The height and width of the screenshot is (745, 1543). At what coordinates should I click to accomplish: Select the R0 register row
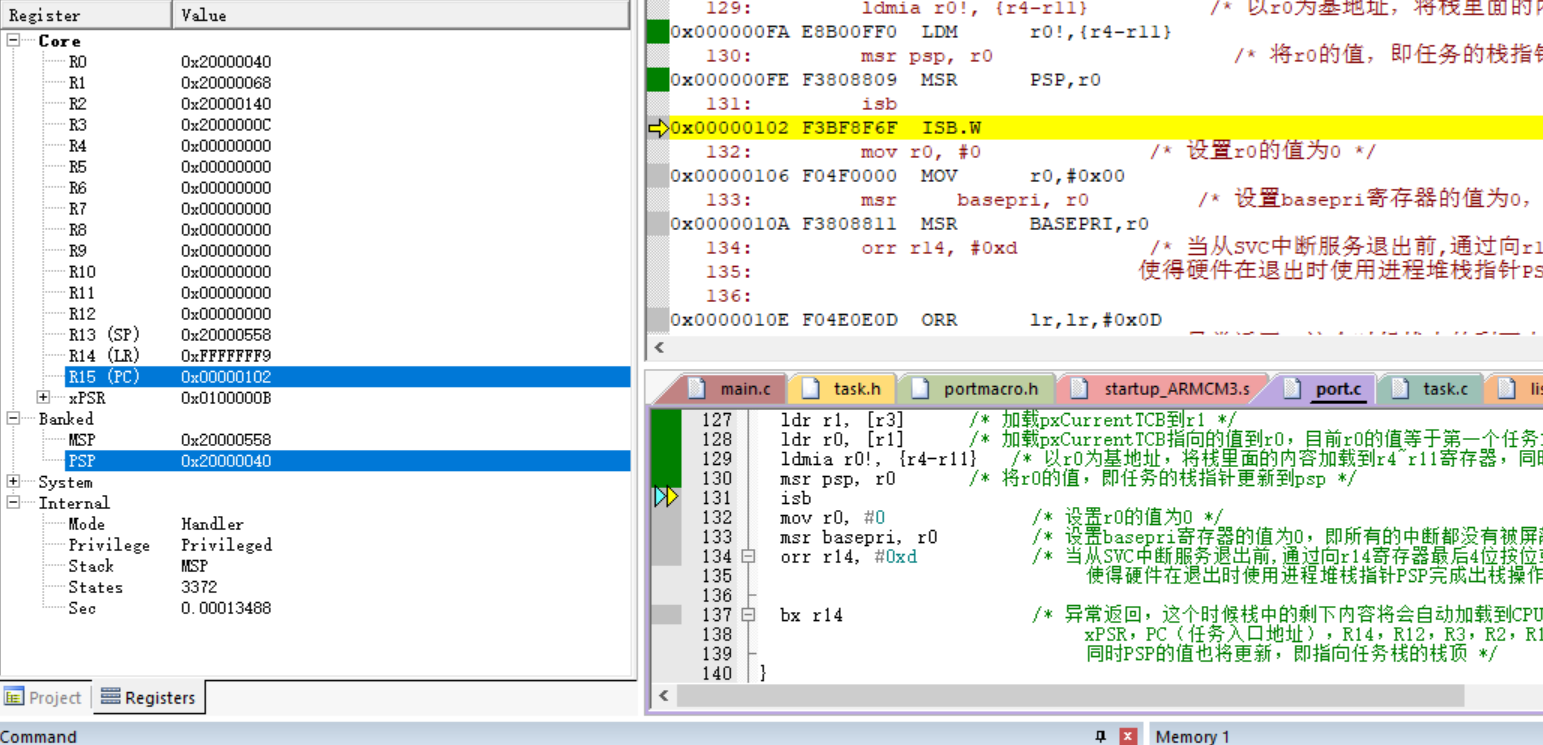(x=316, y=62)
